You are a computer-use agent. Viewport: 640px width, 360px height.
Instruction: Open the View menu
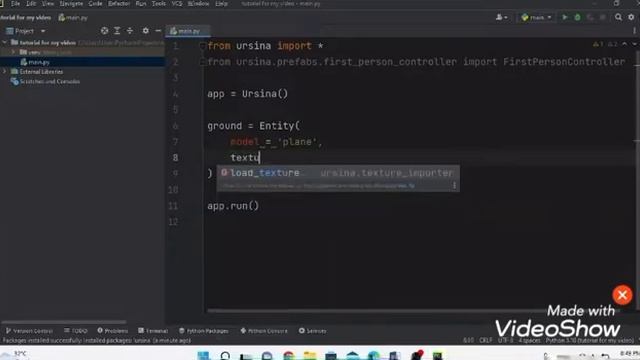coord(48,4)
